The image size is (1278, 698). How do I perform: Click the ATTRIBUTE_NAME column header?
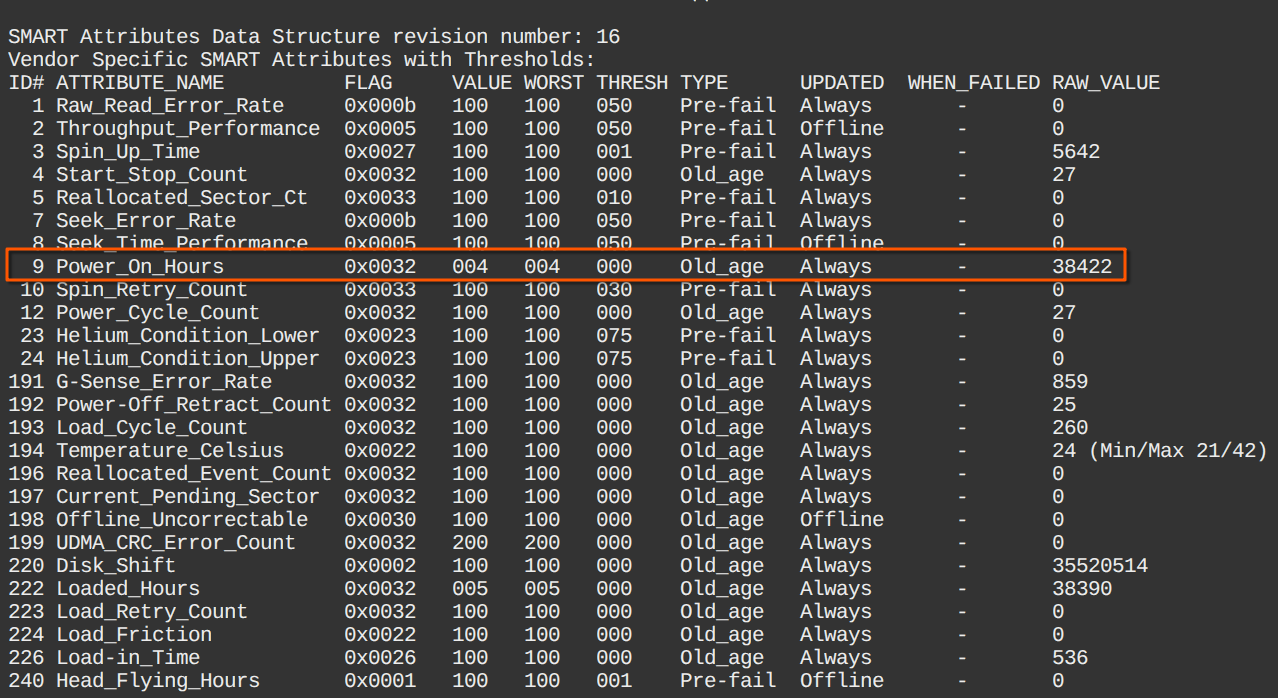139,83
